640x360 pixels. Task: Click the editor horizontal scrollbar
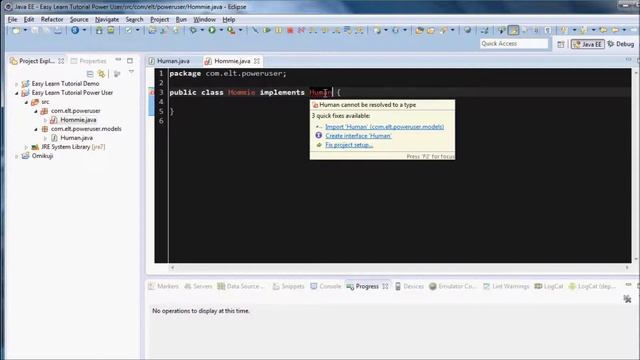[400, 268]
